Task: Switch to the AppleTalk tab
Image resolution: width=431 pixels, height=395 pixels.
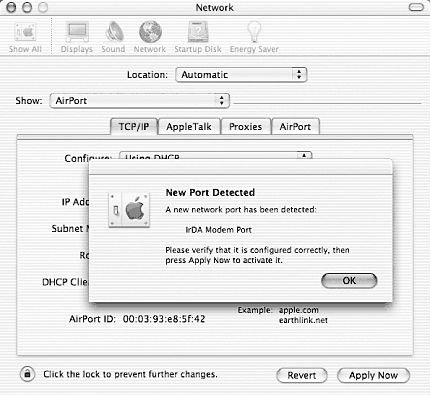Action: (x=189, y=127)
